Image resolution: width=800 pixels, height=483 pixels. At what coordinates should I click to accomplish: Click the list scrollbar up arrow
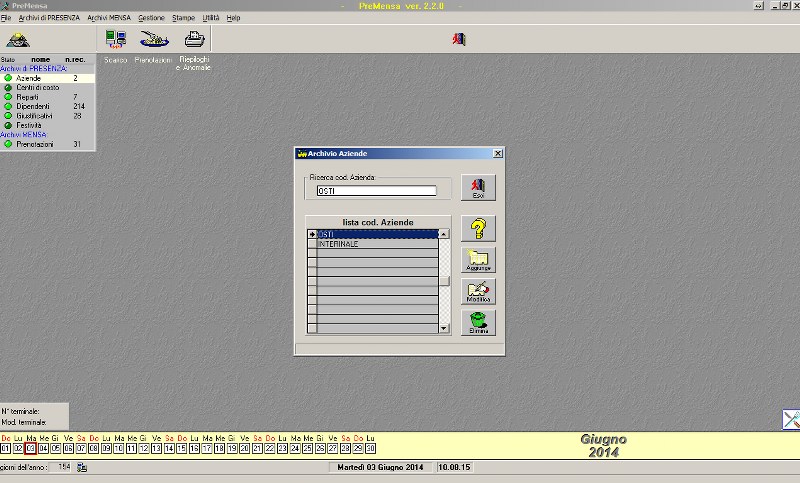tap(444, 234)
